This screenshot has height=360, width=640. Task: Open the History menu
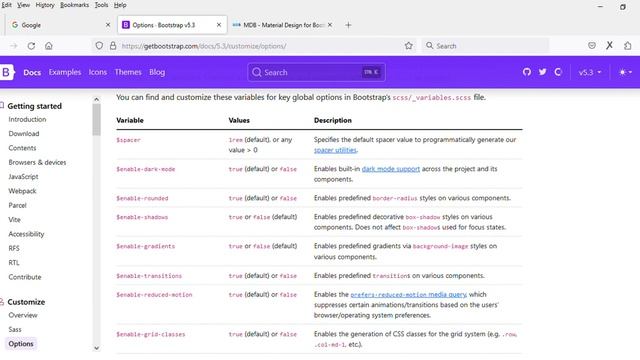tap(45, 5)
